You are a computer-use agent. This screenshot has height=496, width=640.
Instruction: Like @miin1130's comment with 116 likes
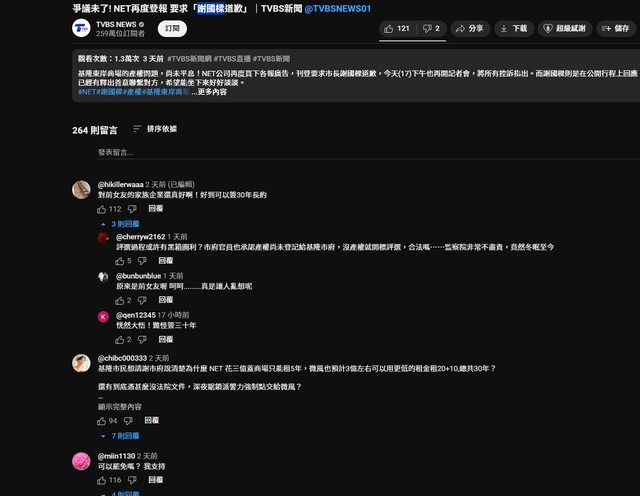pyautogui.click(x=102, y=480)
